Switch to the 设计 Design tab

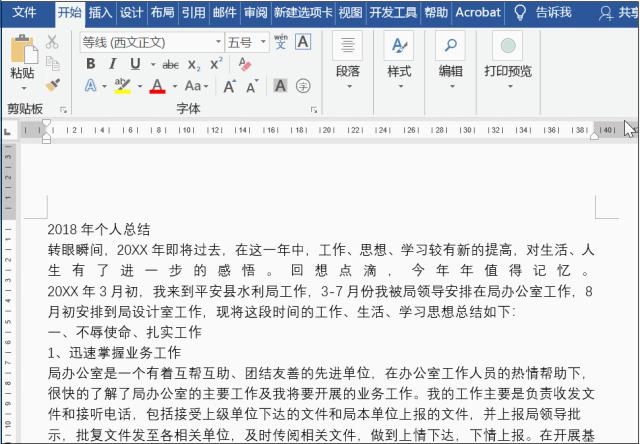click(x=131, y=12)
